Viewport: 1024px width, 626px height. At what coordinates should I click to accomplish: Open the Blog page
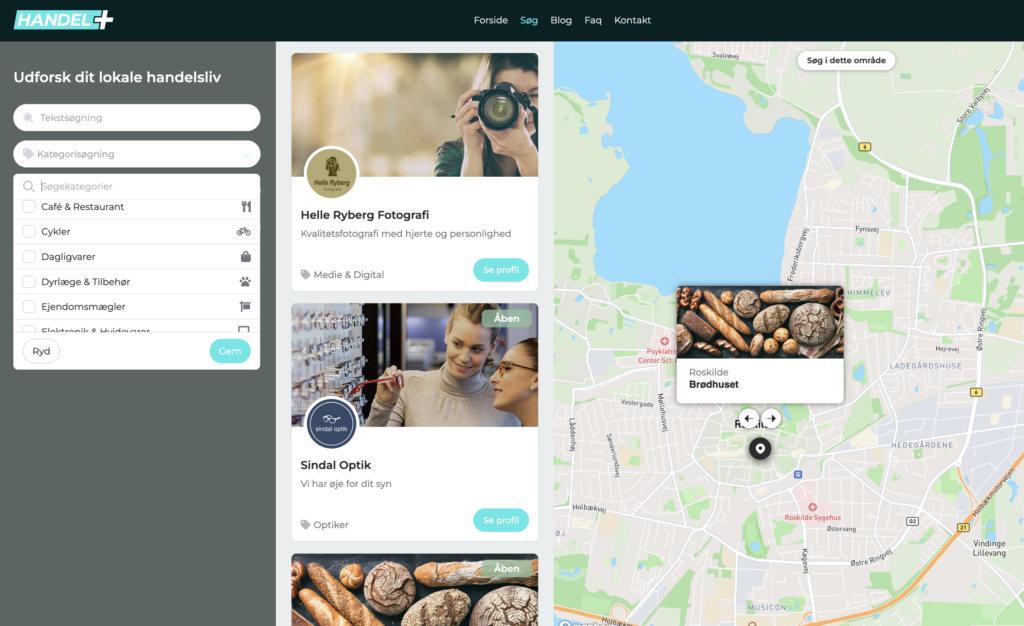[560, 20]
